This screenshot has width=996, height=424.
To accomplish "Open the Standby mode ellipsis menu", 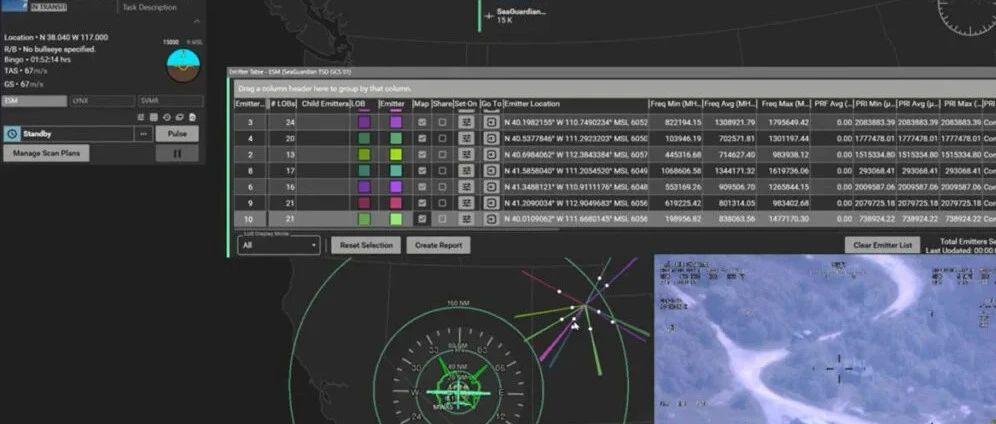I will click(143, 134).
